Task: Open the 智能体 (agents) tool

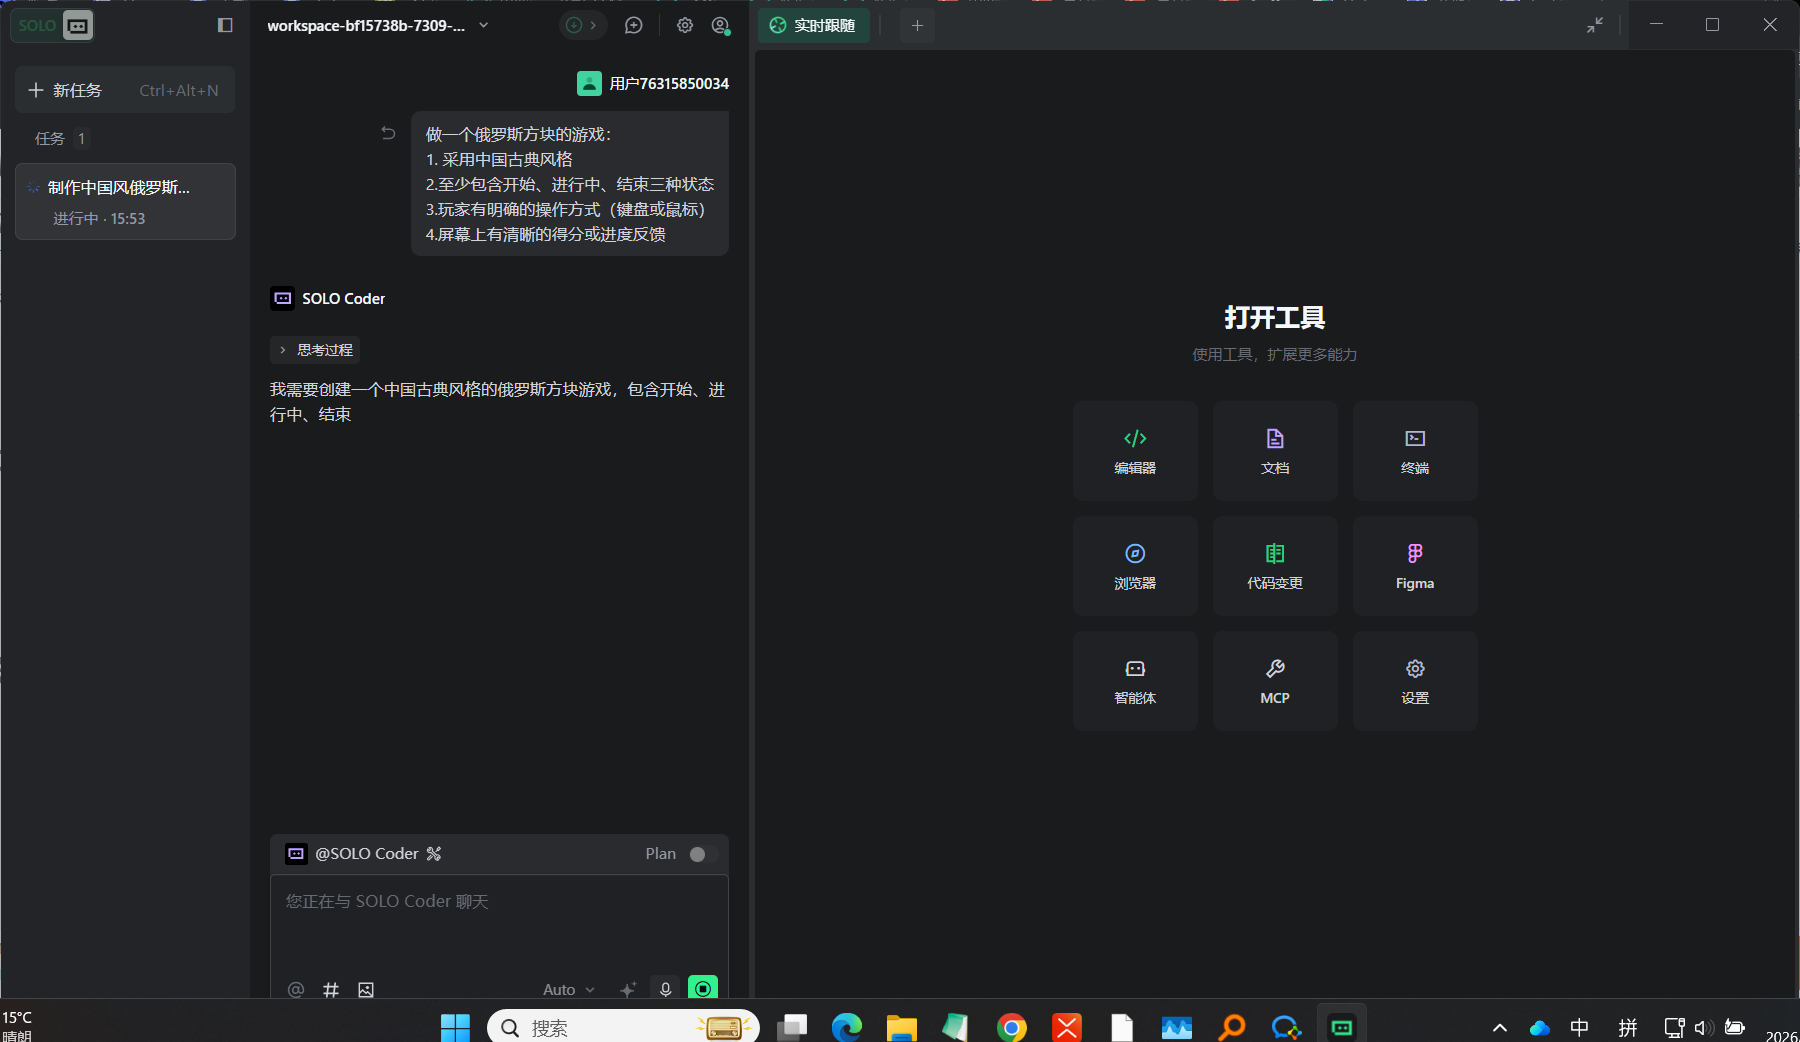Action: 1135,681
